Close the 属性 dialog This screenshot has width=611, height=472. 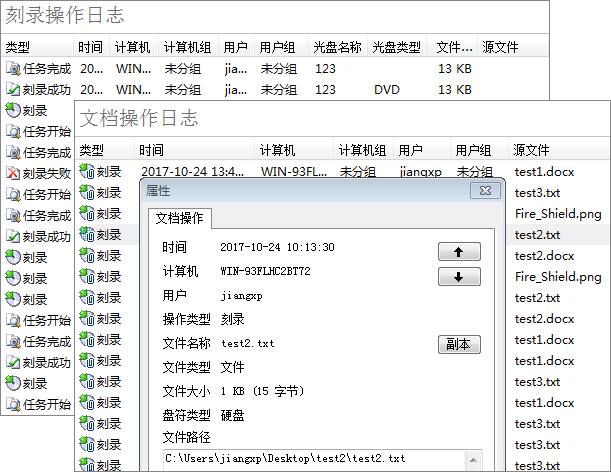tap(485, 191)
